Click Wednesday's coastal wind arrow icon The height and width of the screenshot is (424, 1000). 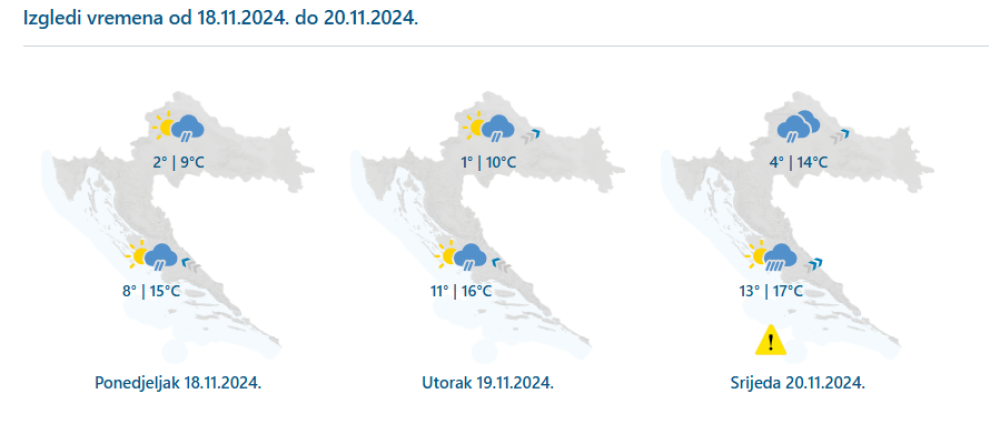pyautogui.click(x=812, y=264)
